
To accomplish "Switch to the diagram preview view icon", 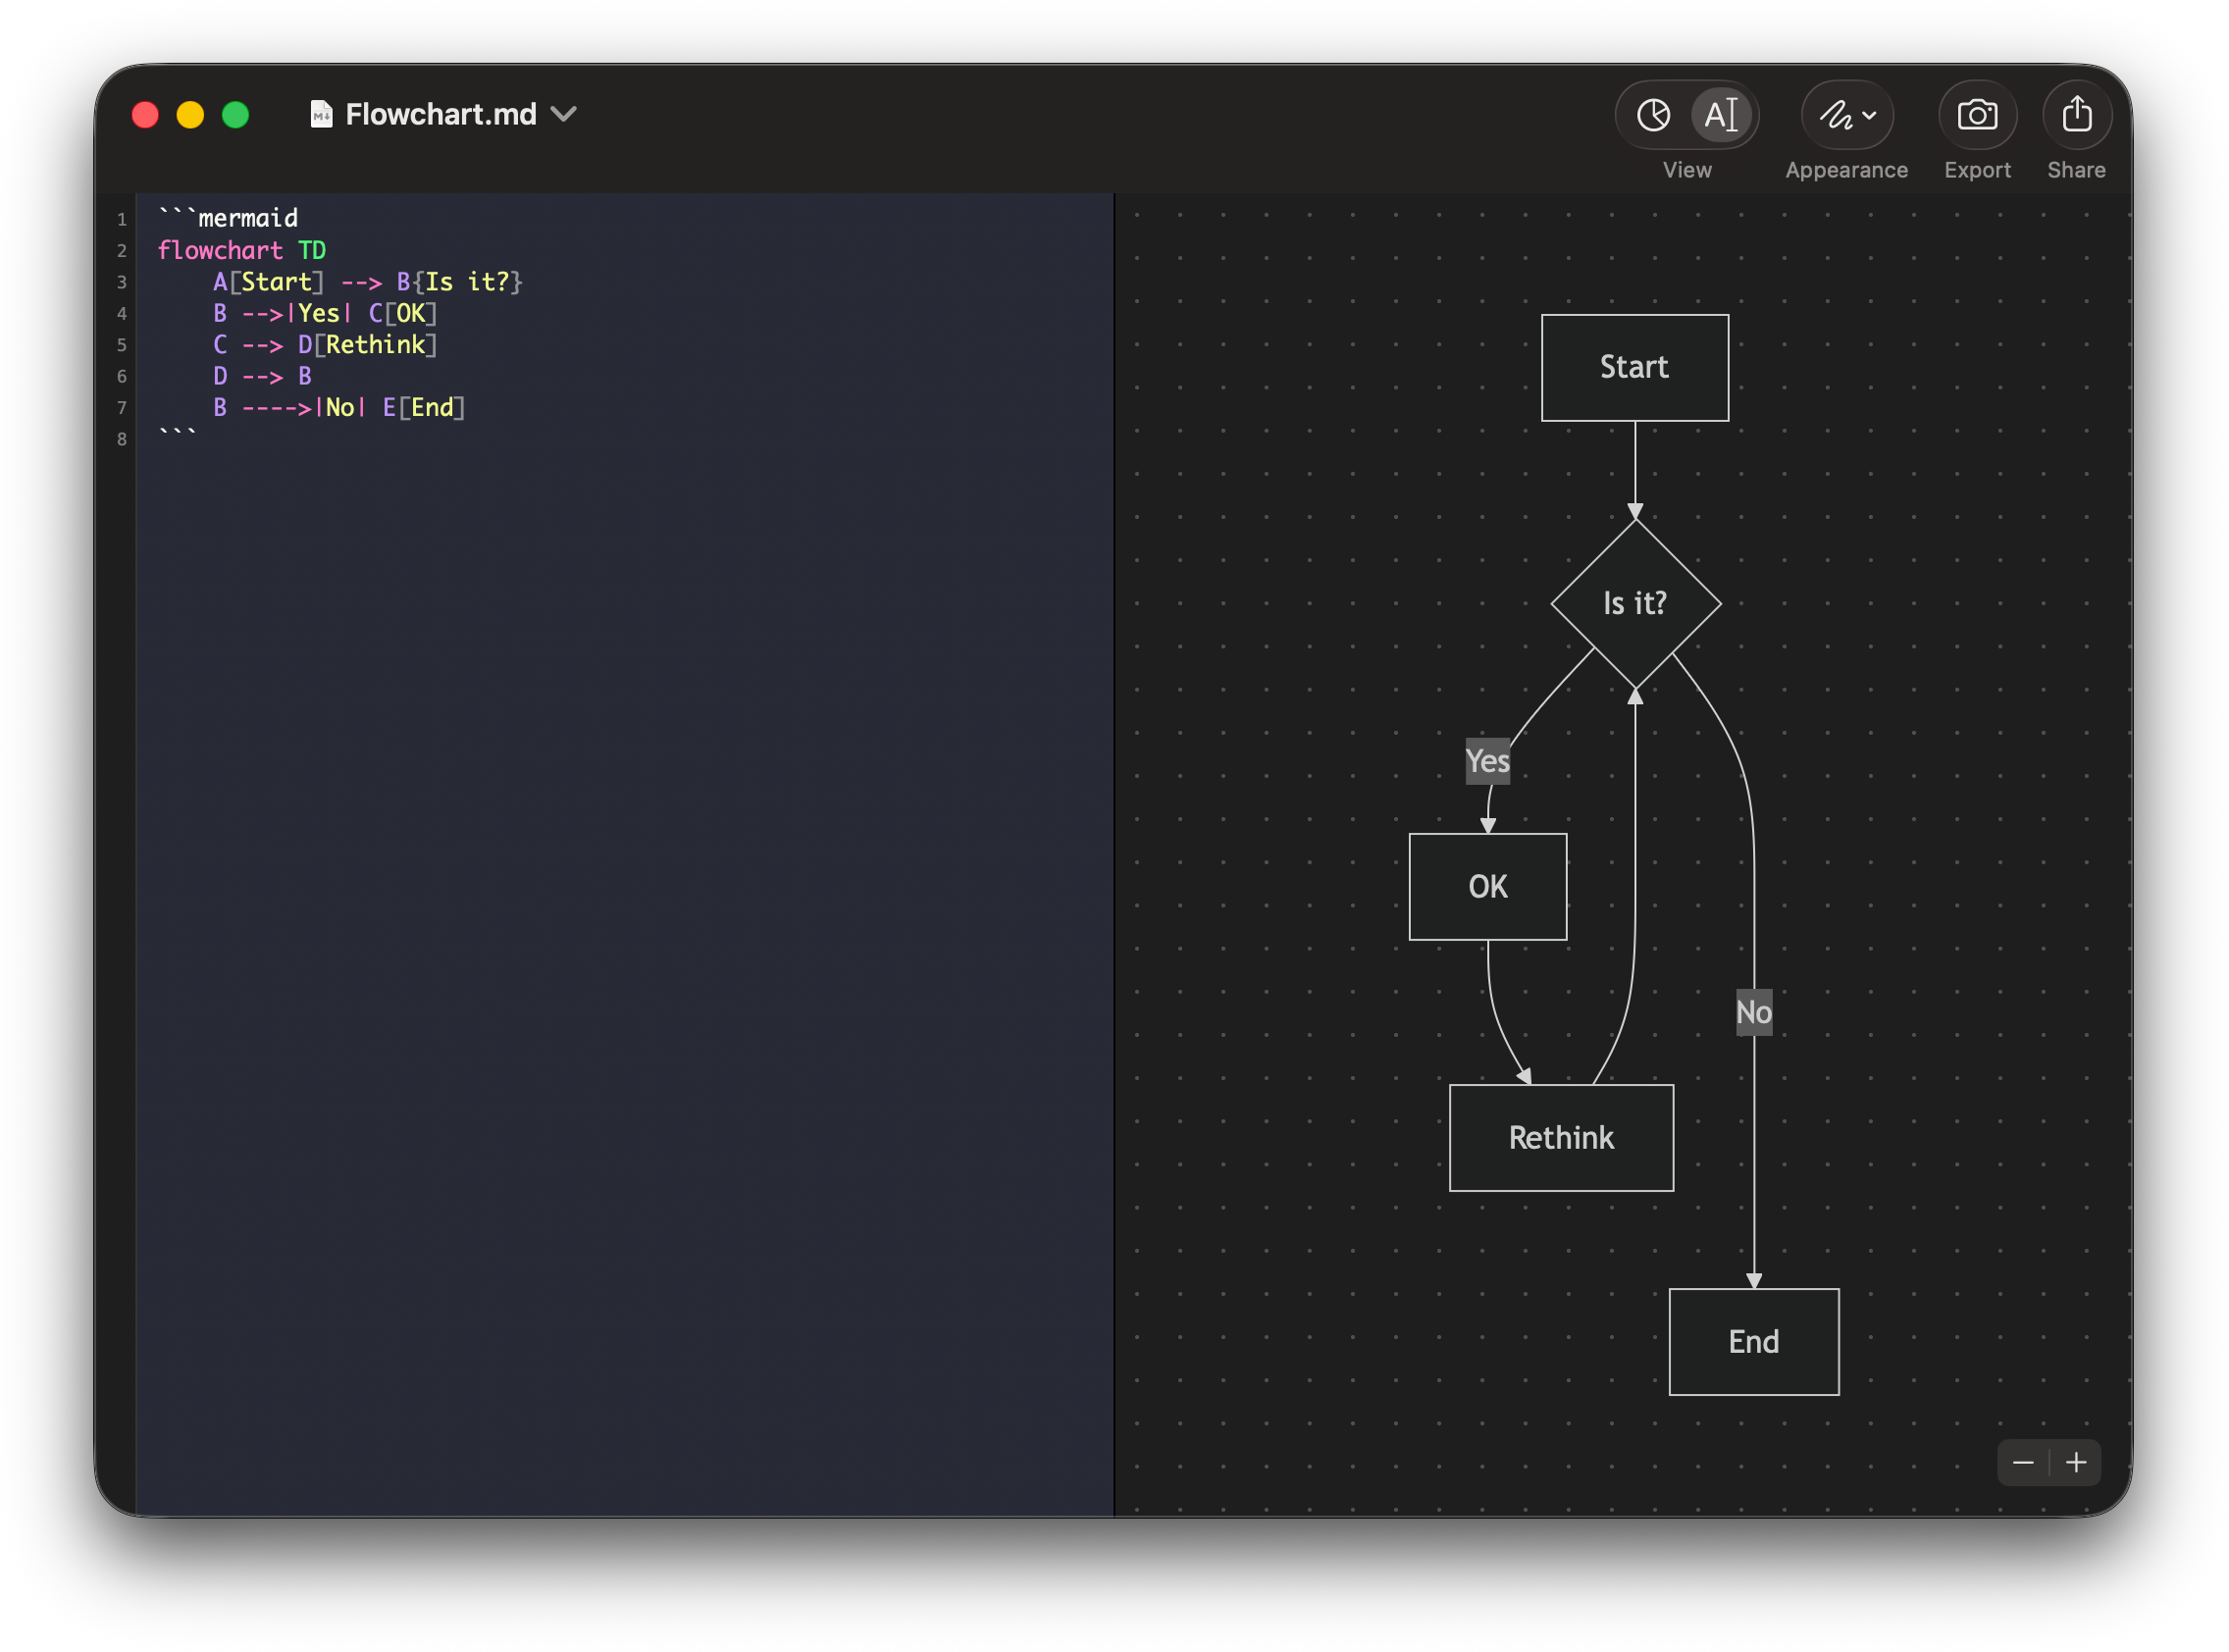I will [1653, 115].
